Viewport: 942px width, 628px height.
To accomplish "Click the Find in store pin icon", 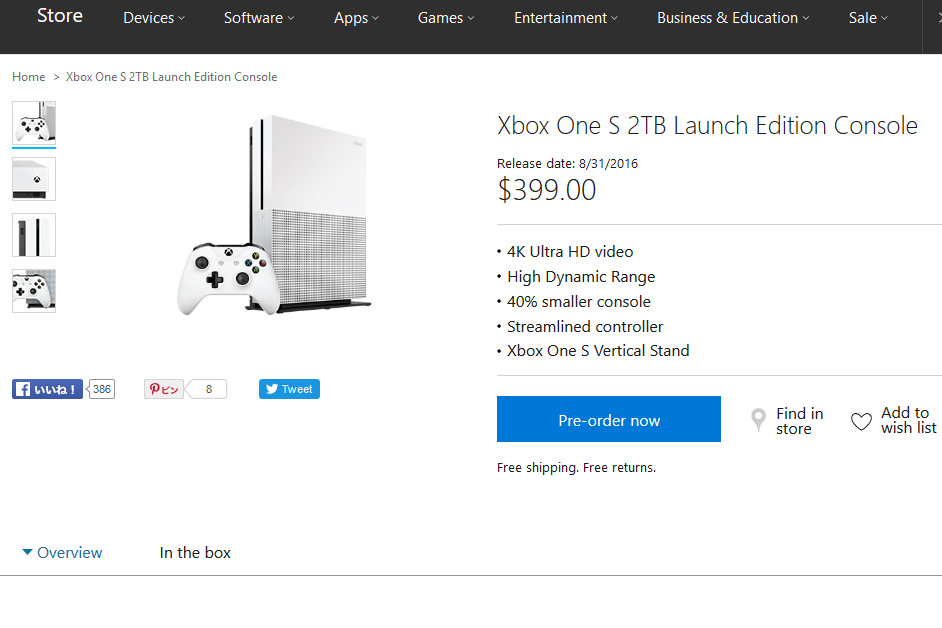I will pos(759,420).
